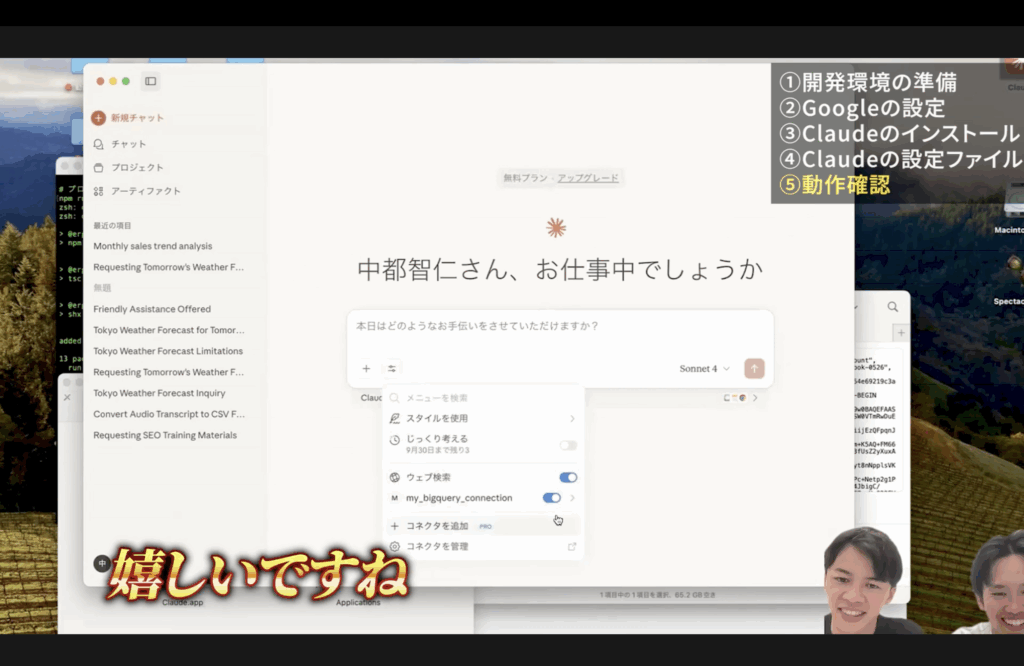Turn off my_bigquery_connection toggle
Viewport: 1024px width, 666px height.
click(551, 498)
